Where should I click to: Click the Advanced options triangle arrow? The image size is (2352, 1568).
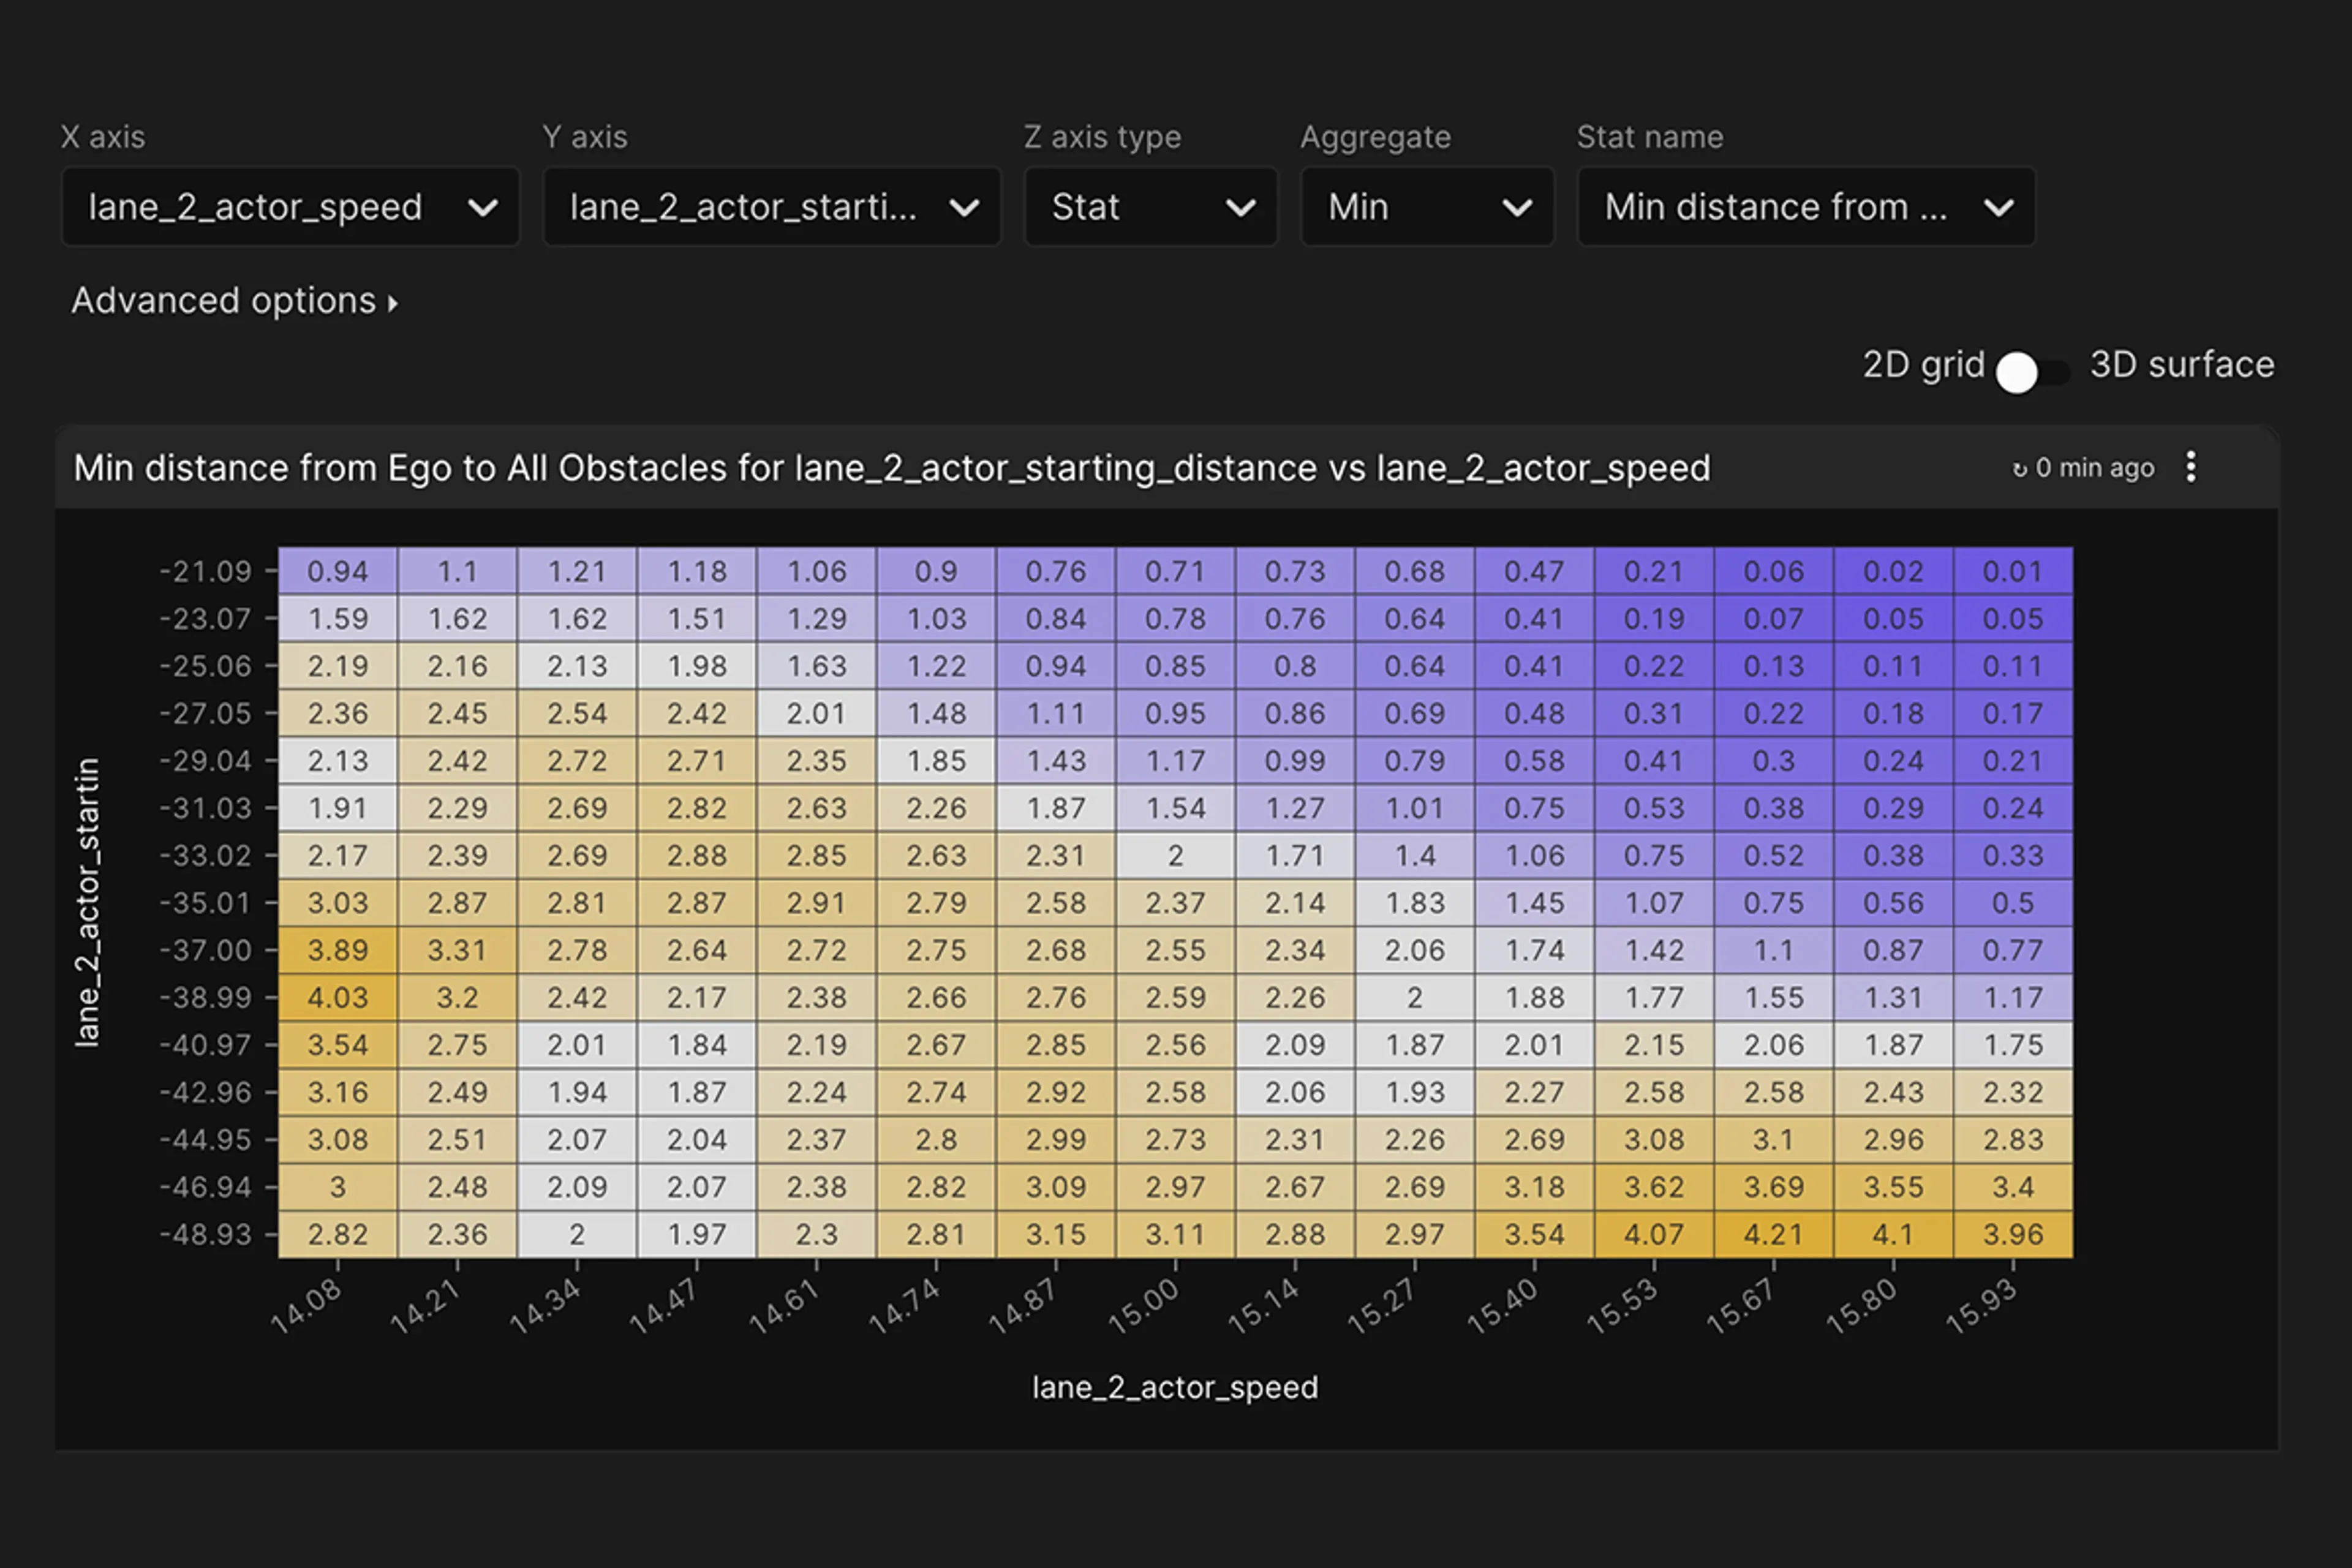[x=393, y=303]
